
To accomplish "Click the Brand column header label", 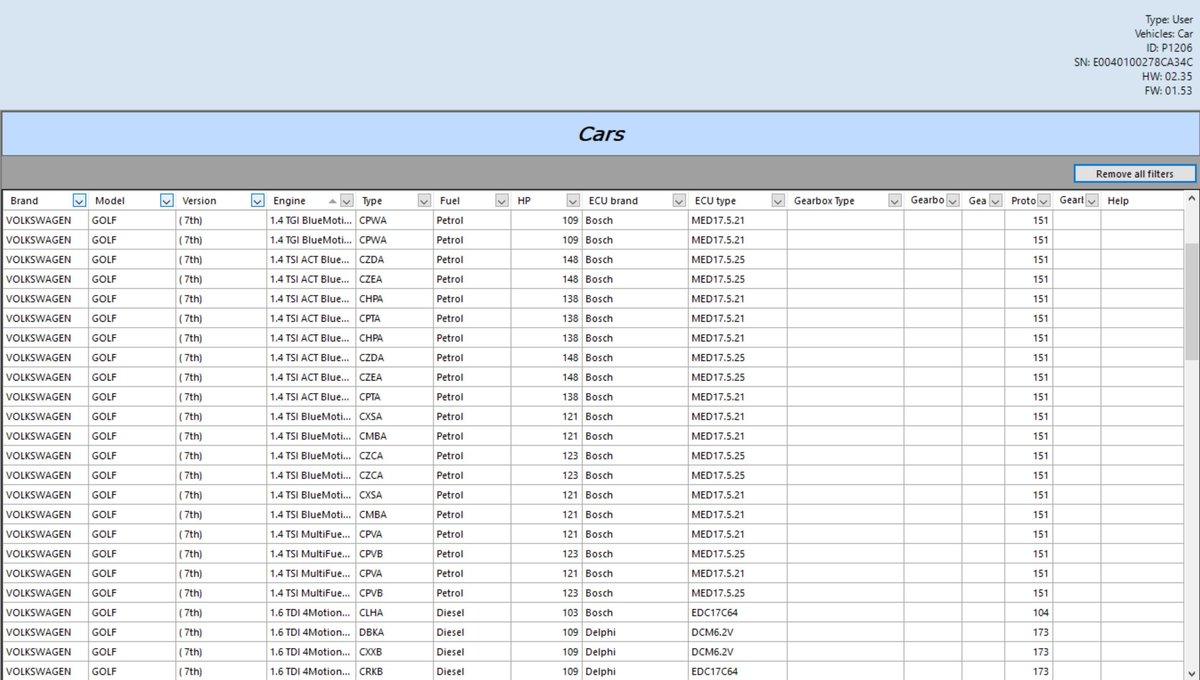I will tap(25, 201).
